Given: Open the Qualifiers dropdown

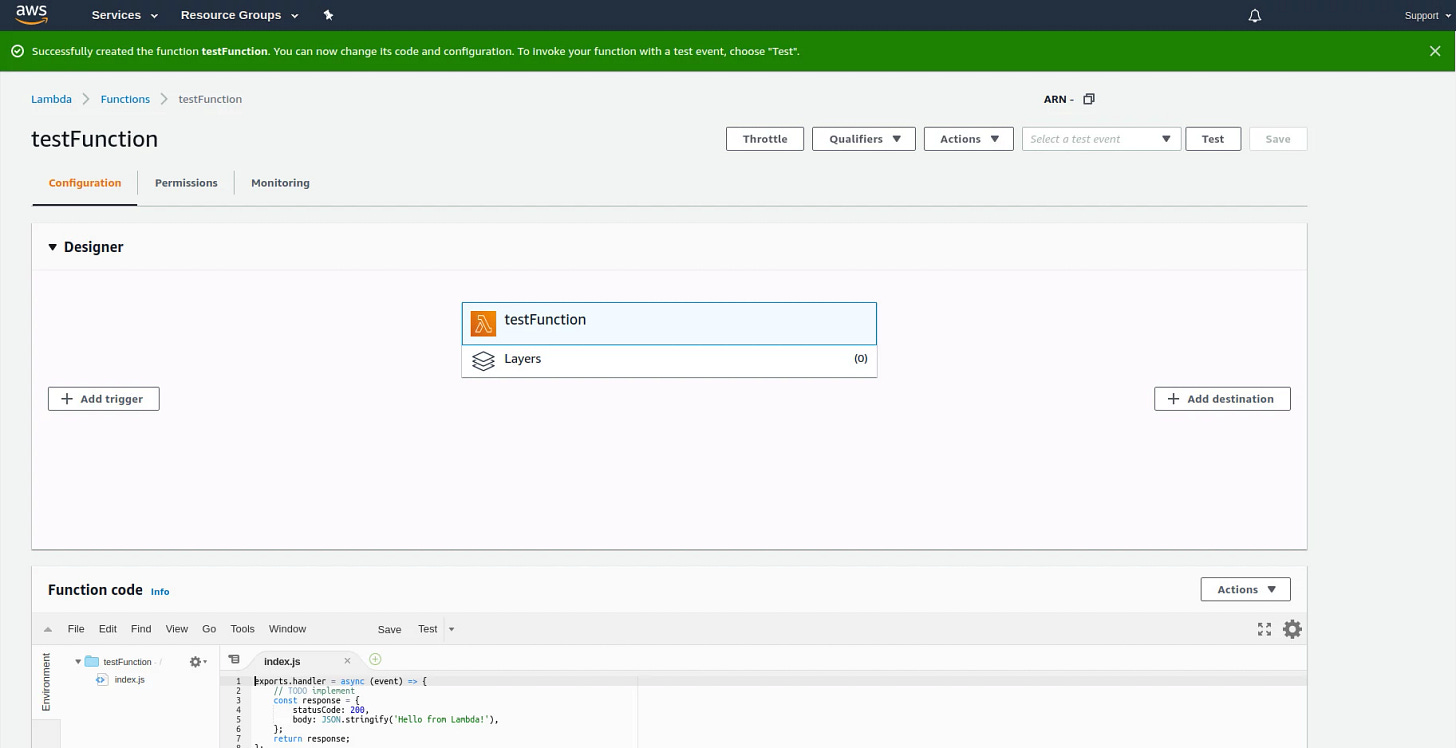Looking at the screenshot, I should (x=862, y=138).
